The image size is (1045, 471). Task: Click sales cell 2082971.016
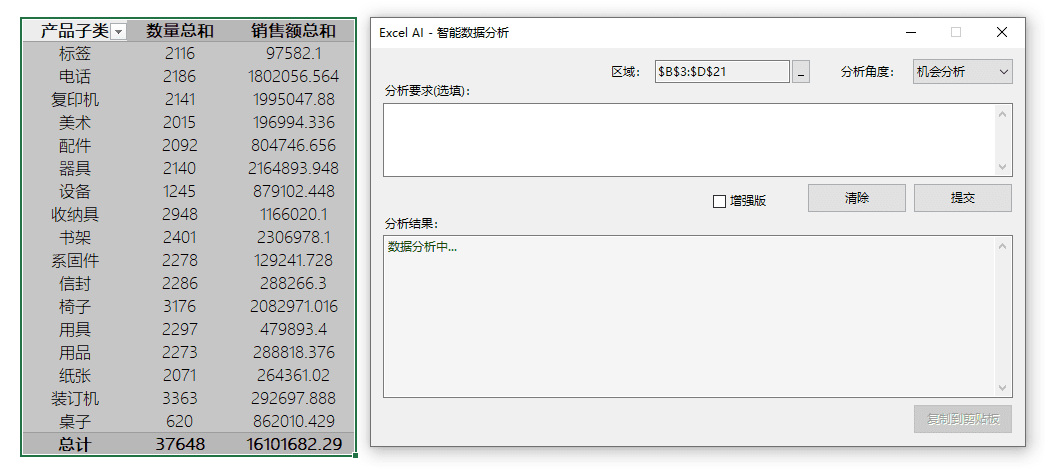pyautogui.click(x=294, y=306)
